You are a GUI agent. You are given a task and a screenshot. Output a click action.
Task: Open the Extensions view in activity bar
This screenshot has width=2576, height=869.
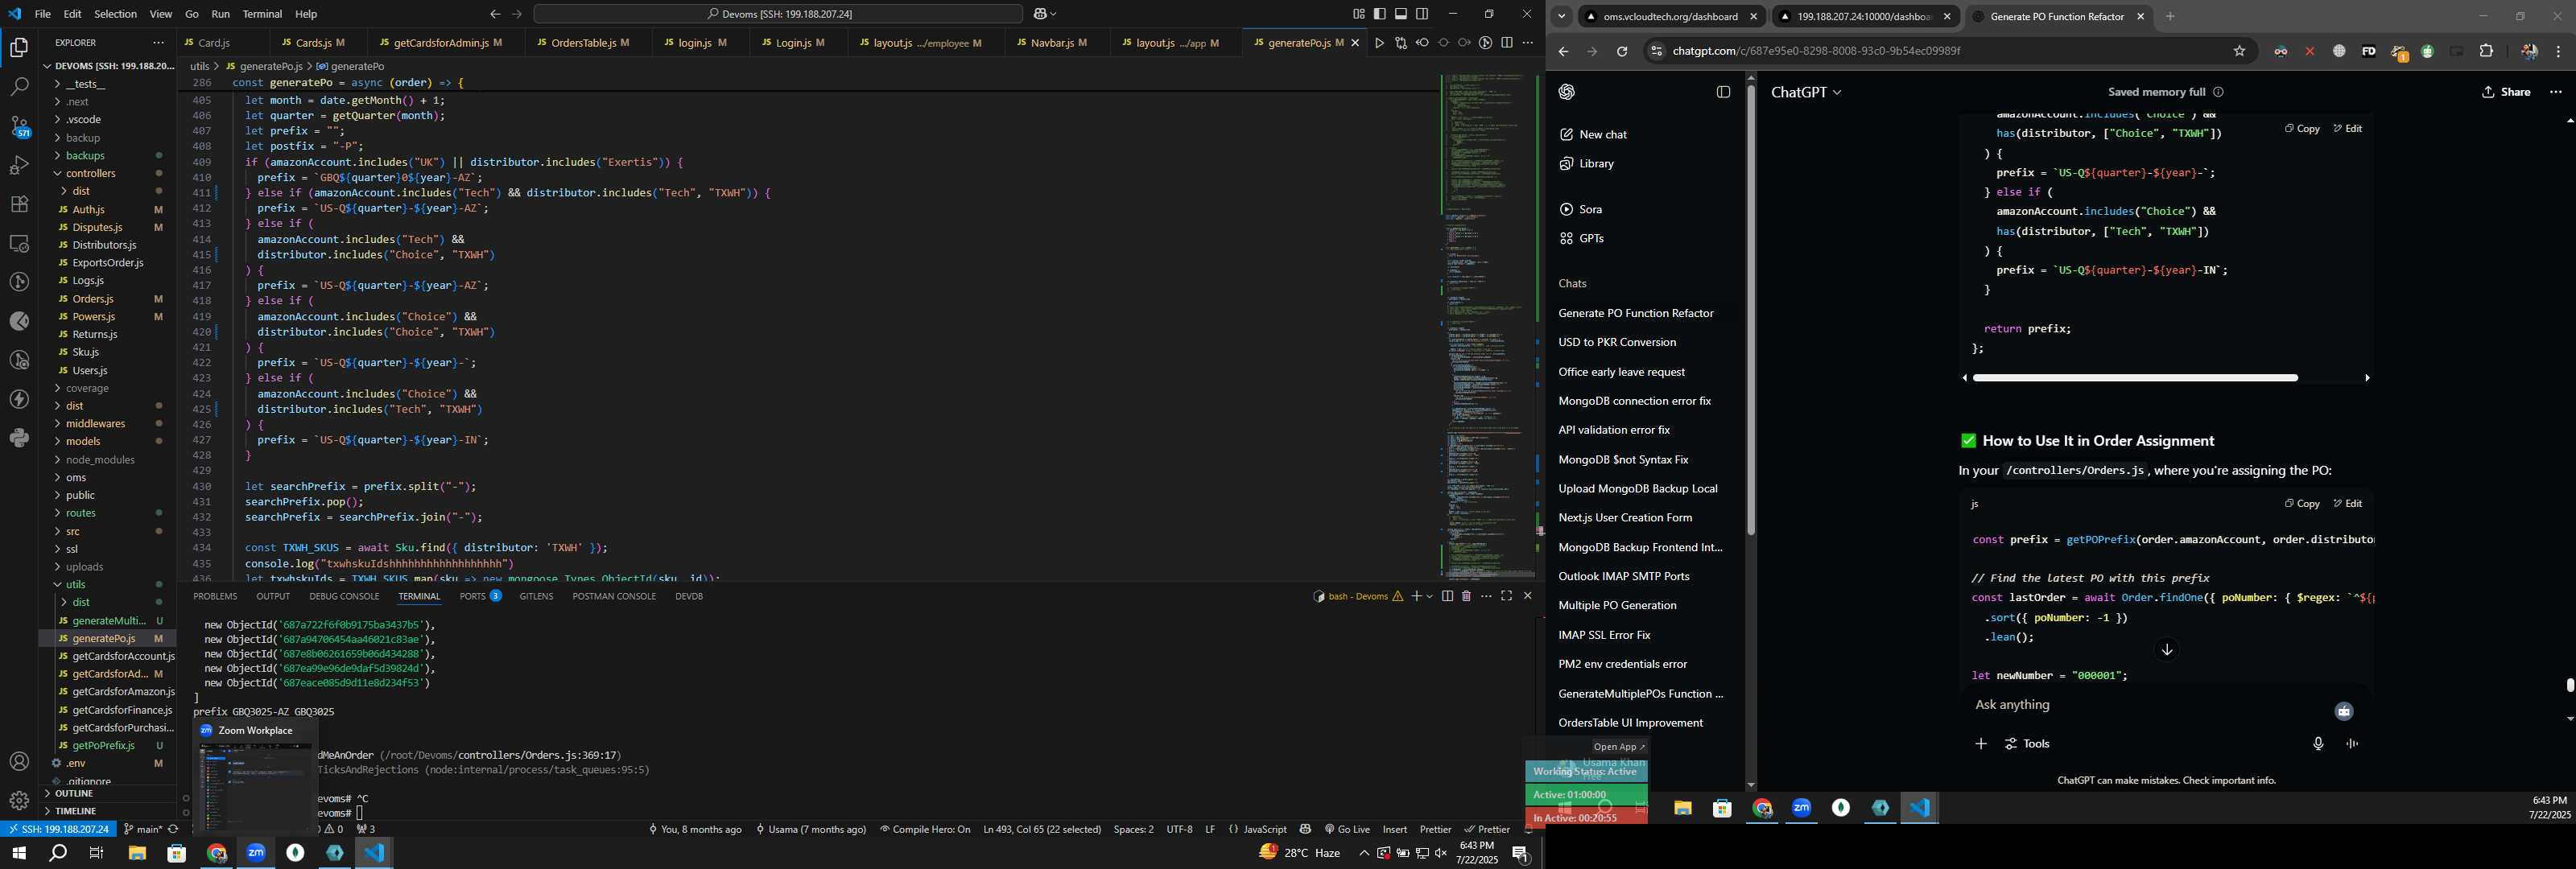(x=19, y=204)
